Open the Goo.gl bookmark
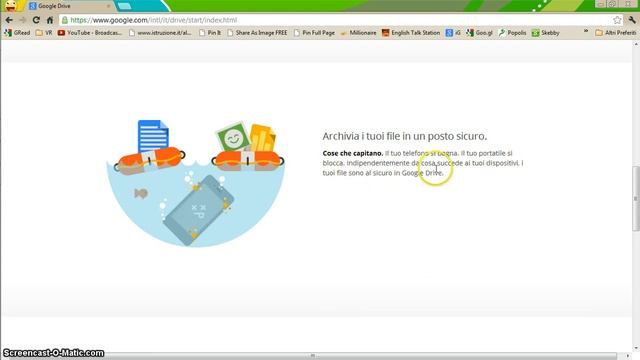 coord(480,33)
